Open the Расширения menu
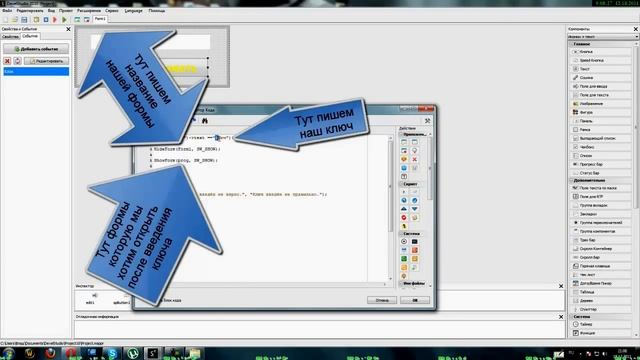Viewport: 640px width, 360px height. [89, 11]
